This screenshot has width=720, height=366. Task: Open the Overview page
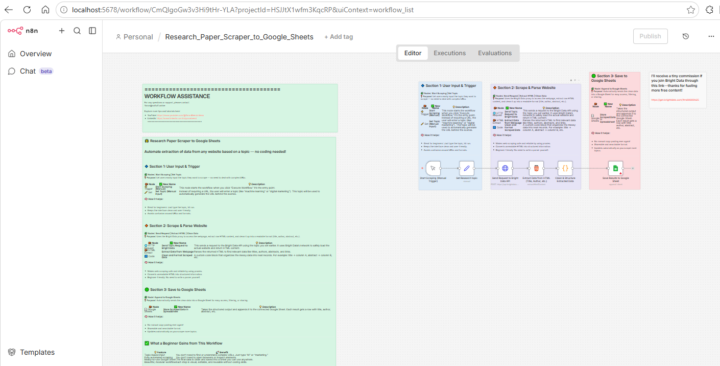coord(30,54)
